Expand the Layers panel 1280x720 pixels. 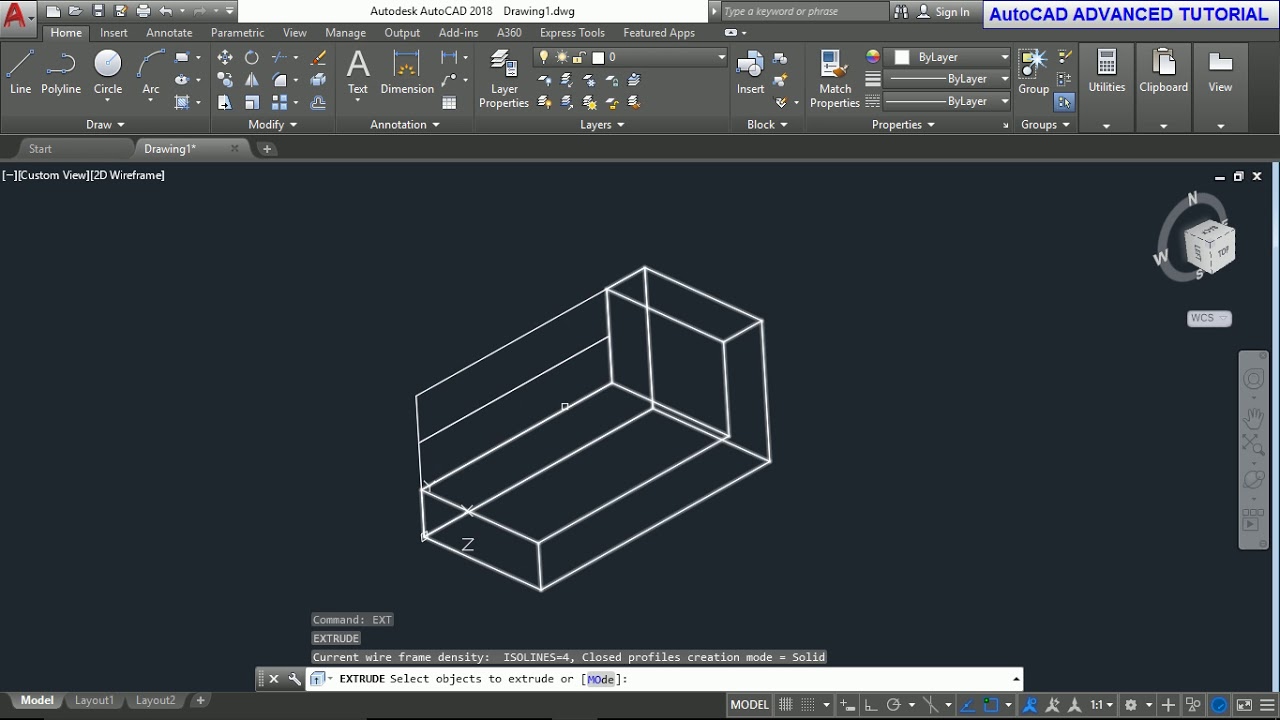click(x=602, y=125)
